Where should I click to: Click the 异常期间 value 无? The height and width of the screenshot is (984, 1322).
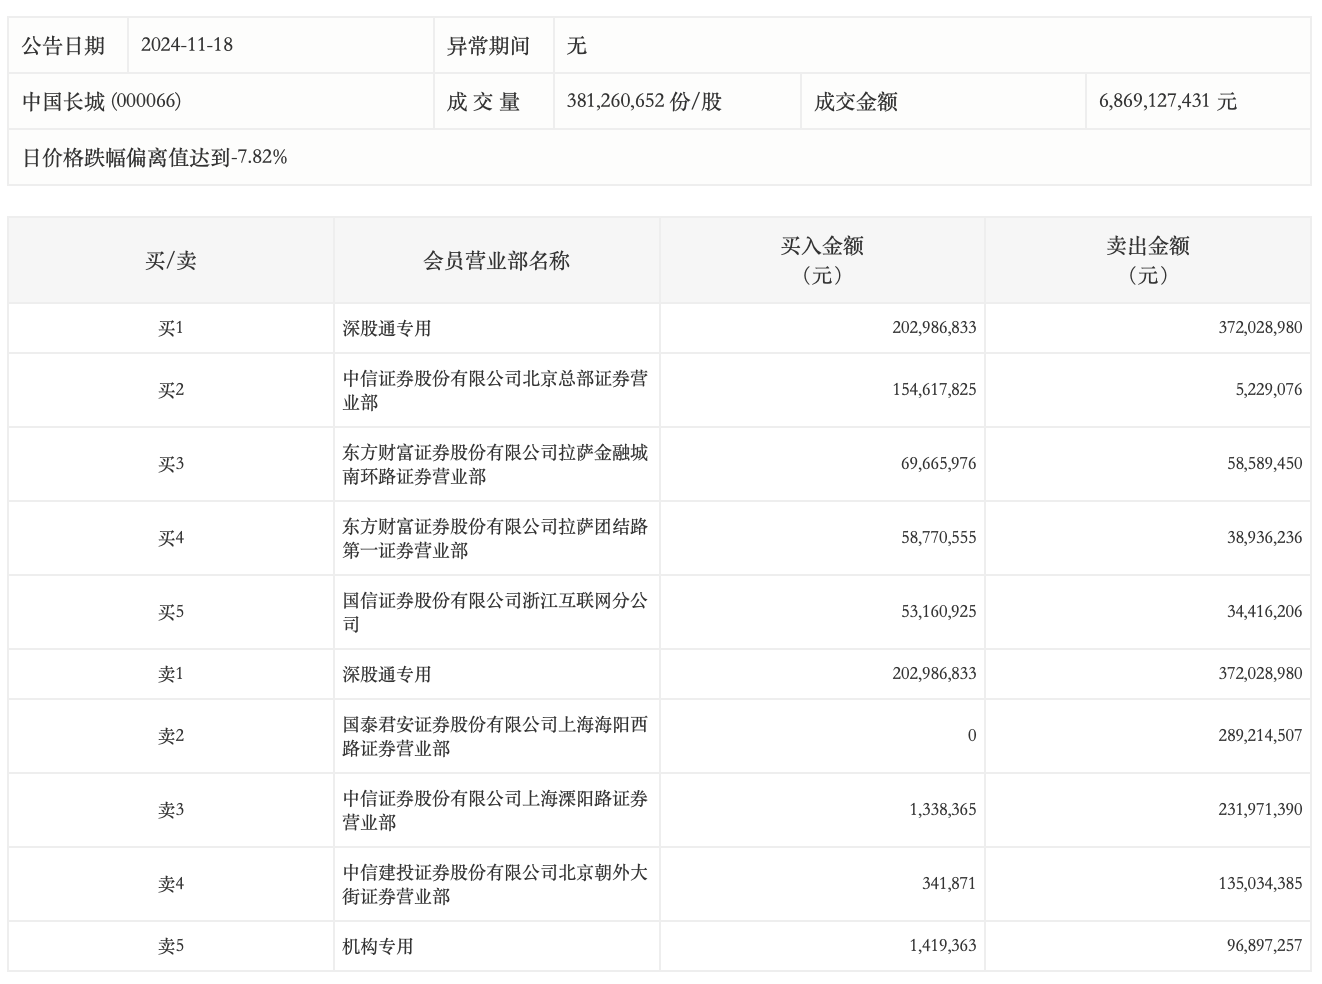[x=577, y=45]
